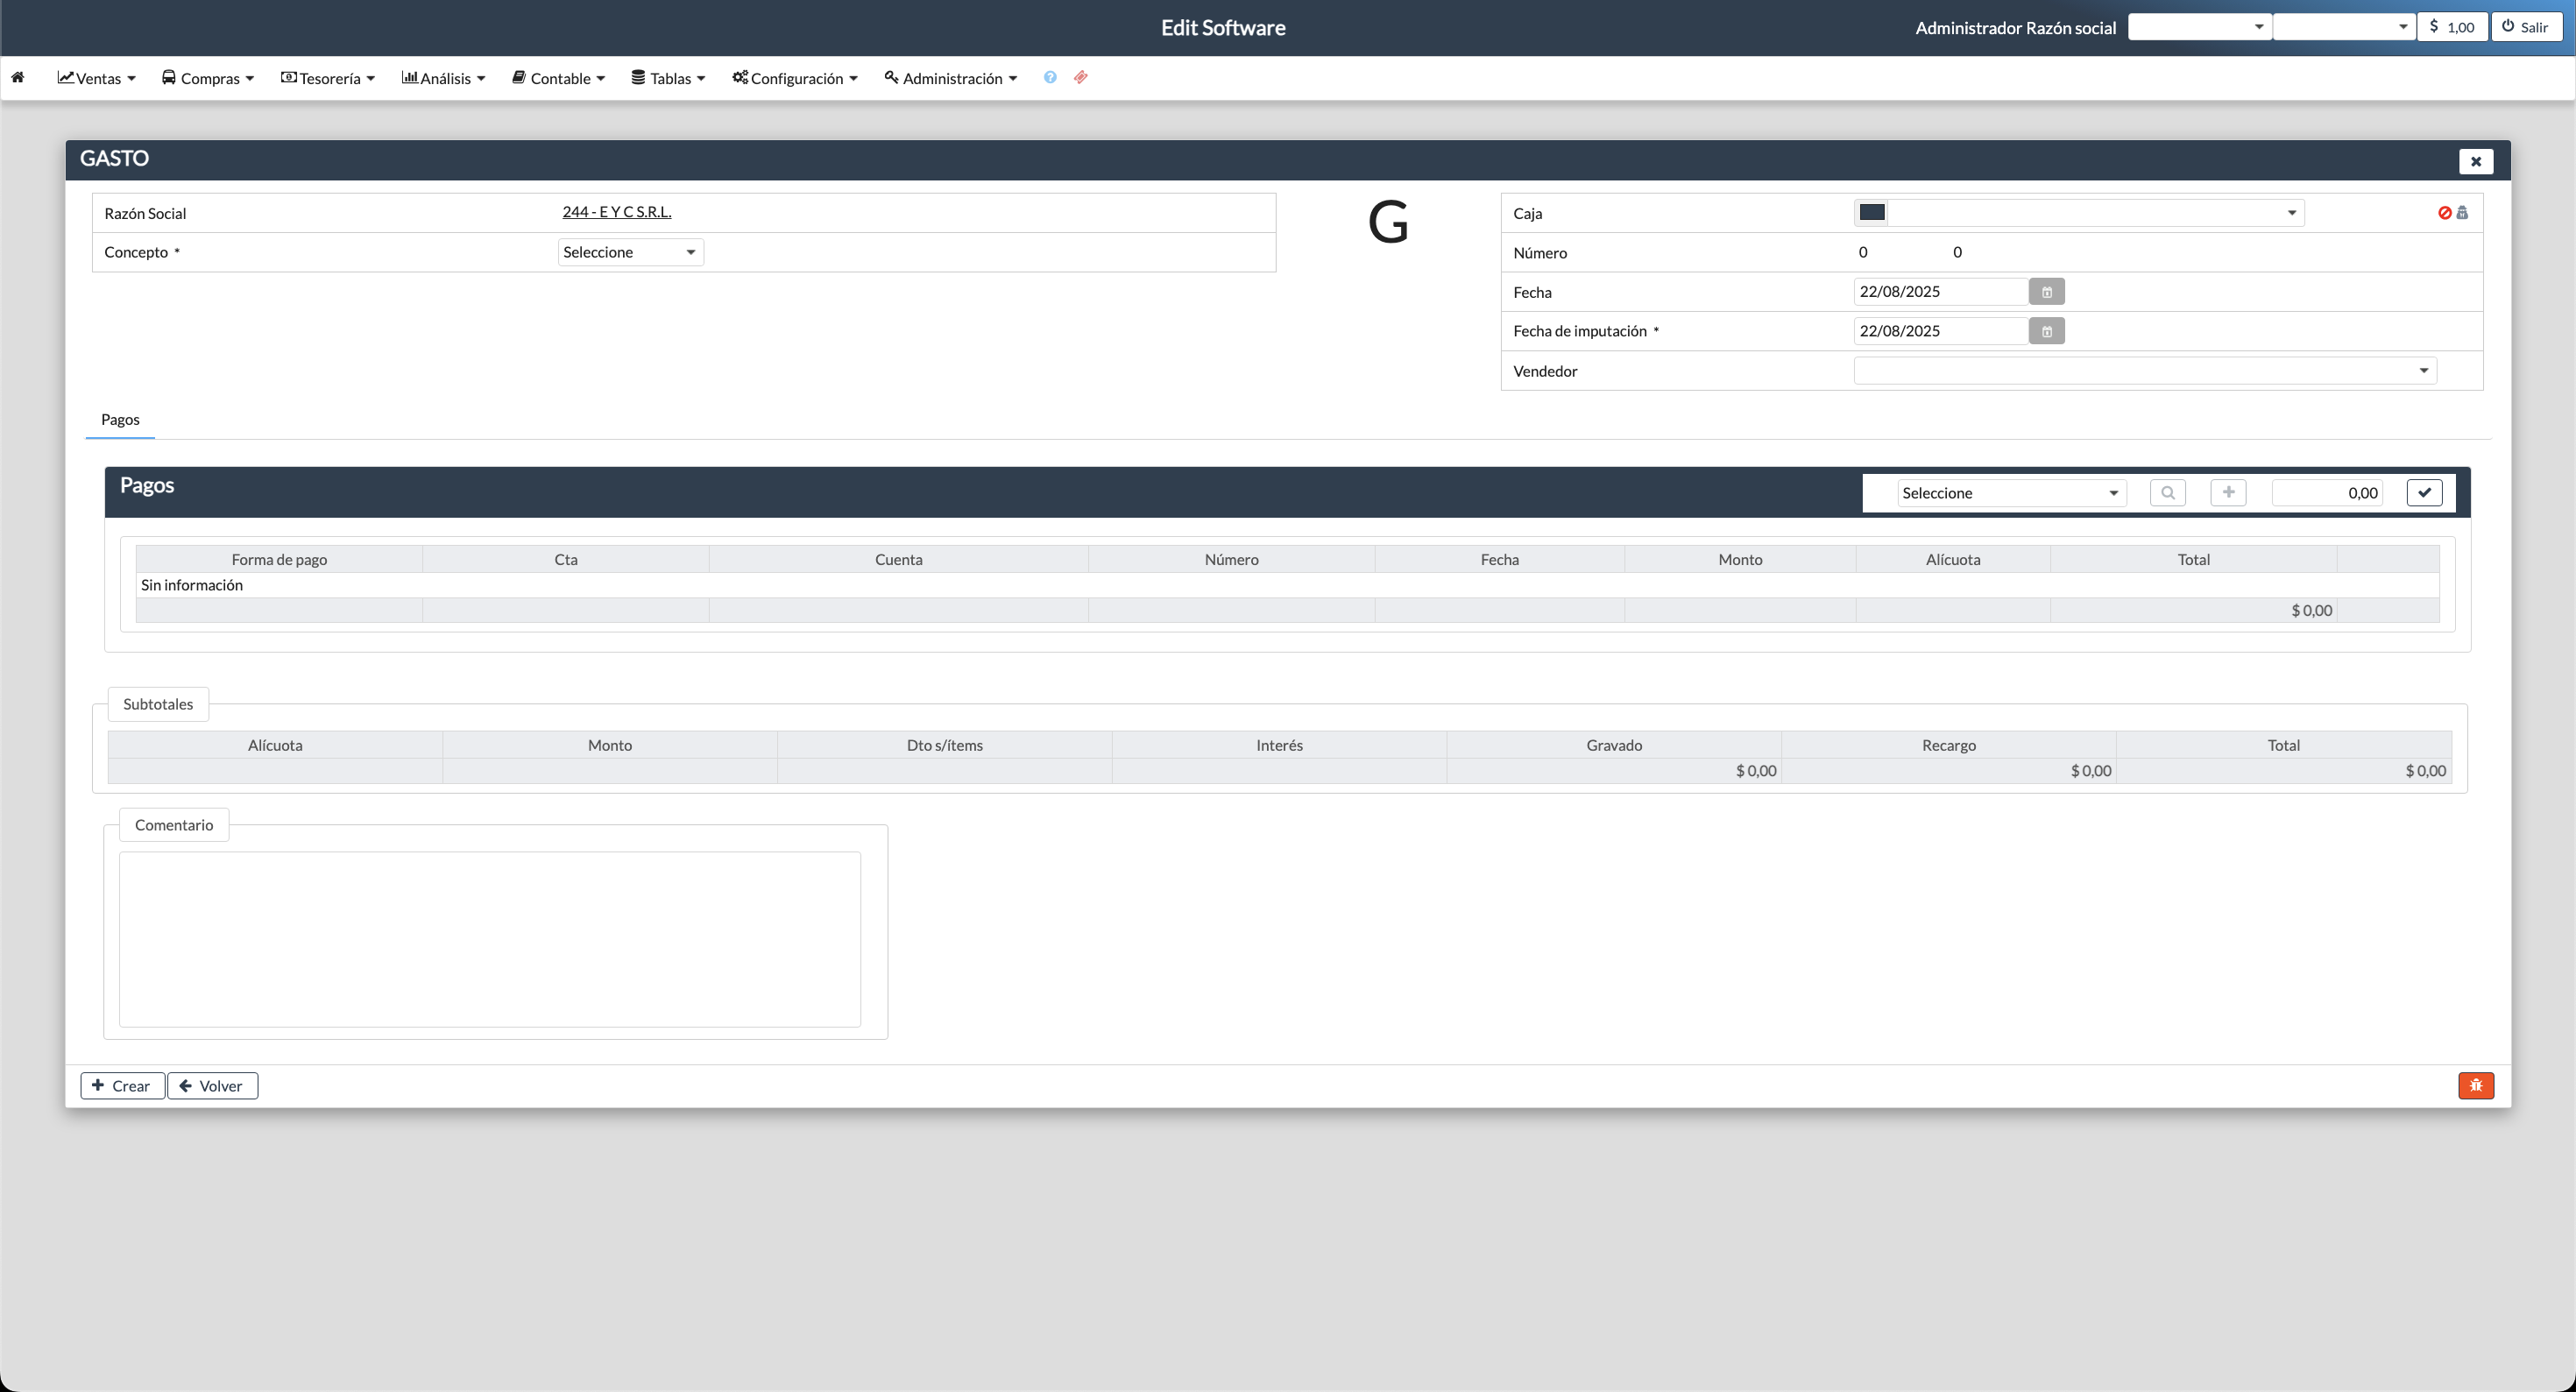Open the Contable menu
Image resolution: width=2576 pixels, height=1392 pixels.
[x=558, y=78]
